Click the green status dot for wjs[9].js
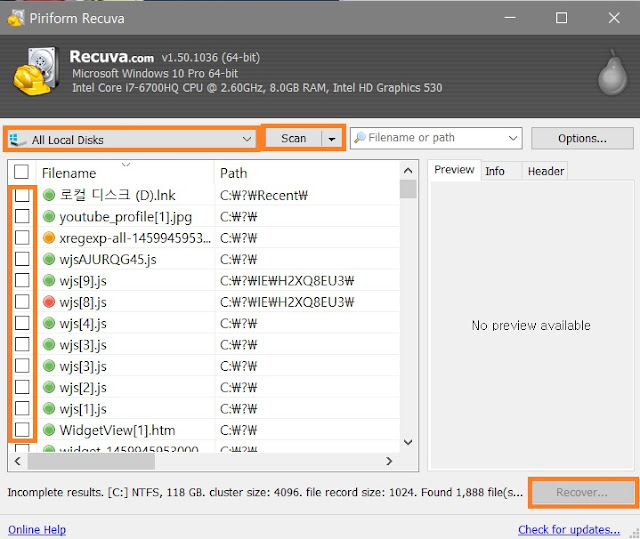This screenshot has height=539, width=640. [x=49, y=280]
